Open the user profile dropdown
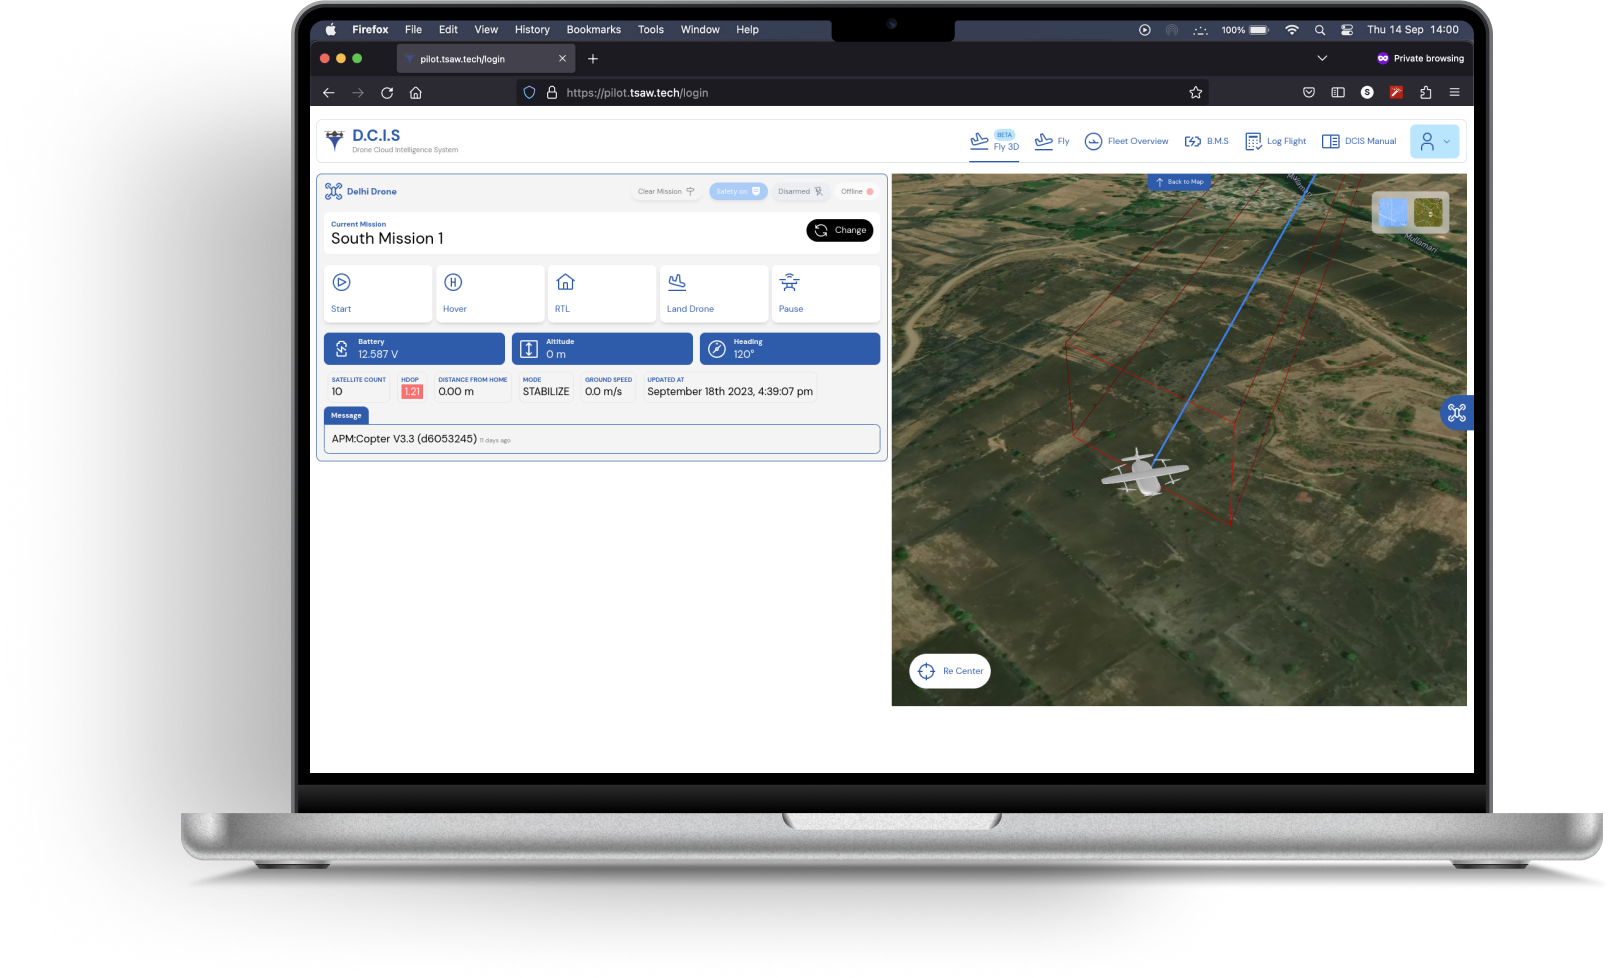The image size is (1609, 978). [1434, 142]
